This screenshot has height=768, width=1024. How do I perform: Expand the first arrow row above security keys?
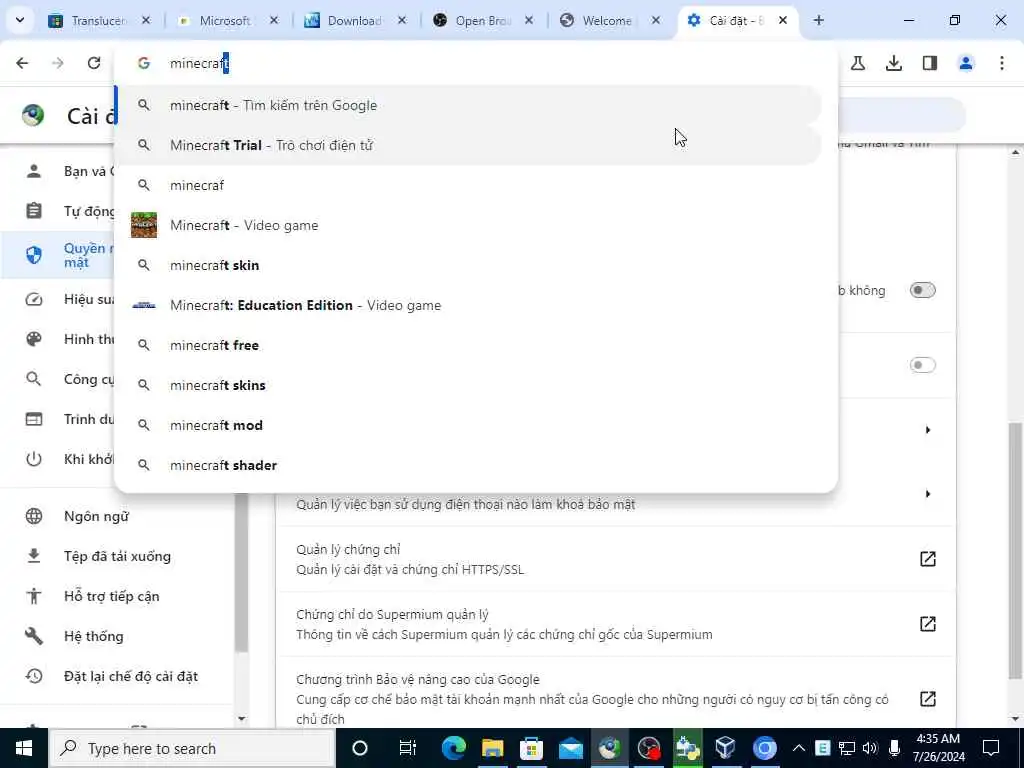coord(927,430)
